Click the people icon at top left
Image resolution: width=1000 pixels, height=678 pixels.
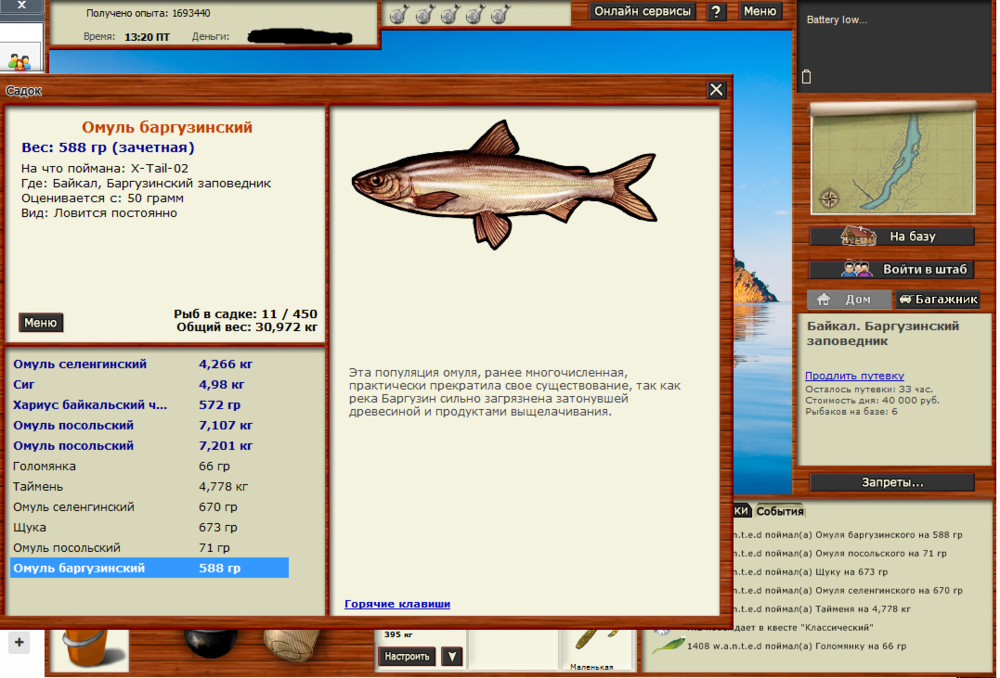pos(19,61)
